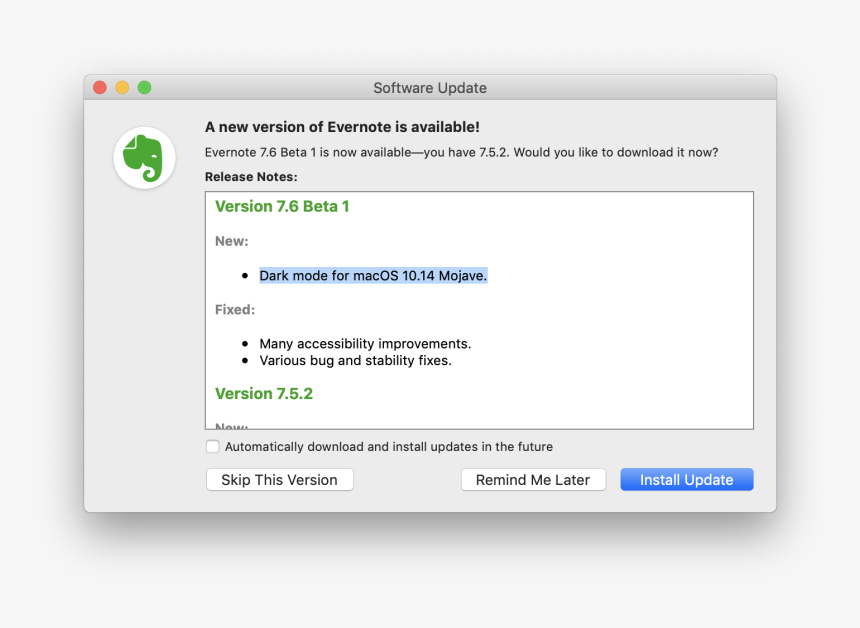Enable automatic download and install of updates
The width and height of the screenshot is (860, 628).
pyautogui.click(x=212, y=446)
